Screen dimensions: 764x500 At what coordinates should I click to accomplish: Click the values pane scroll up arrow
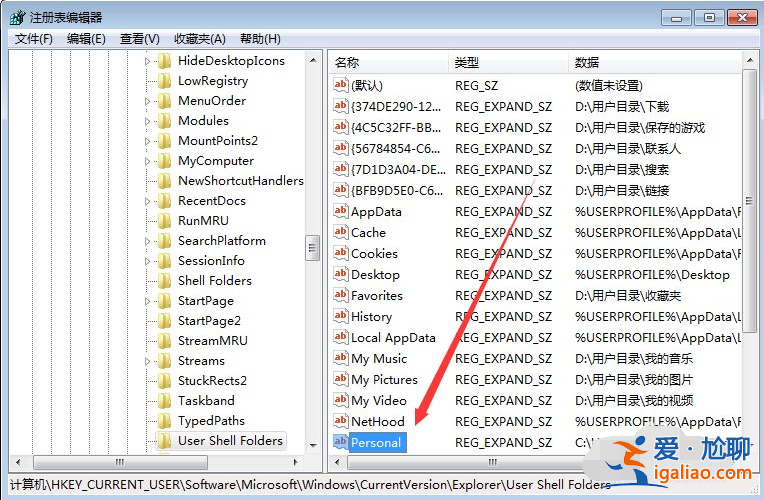click(x=749, y=60)
